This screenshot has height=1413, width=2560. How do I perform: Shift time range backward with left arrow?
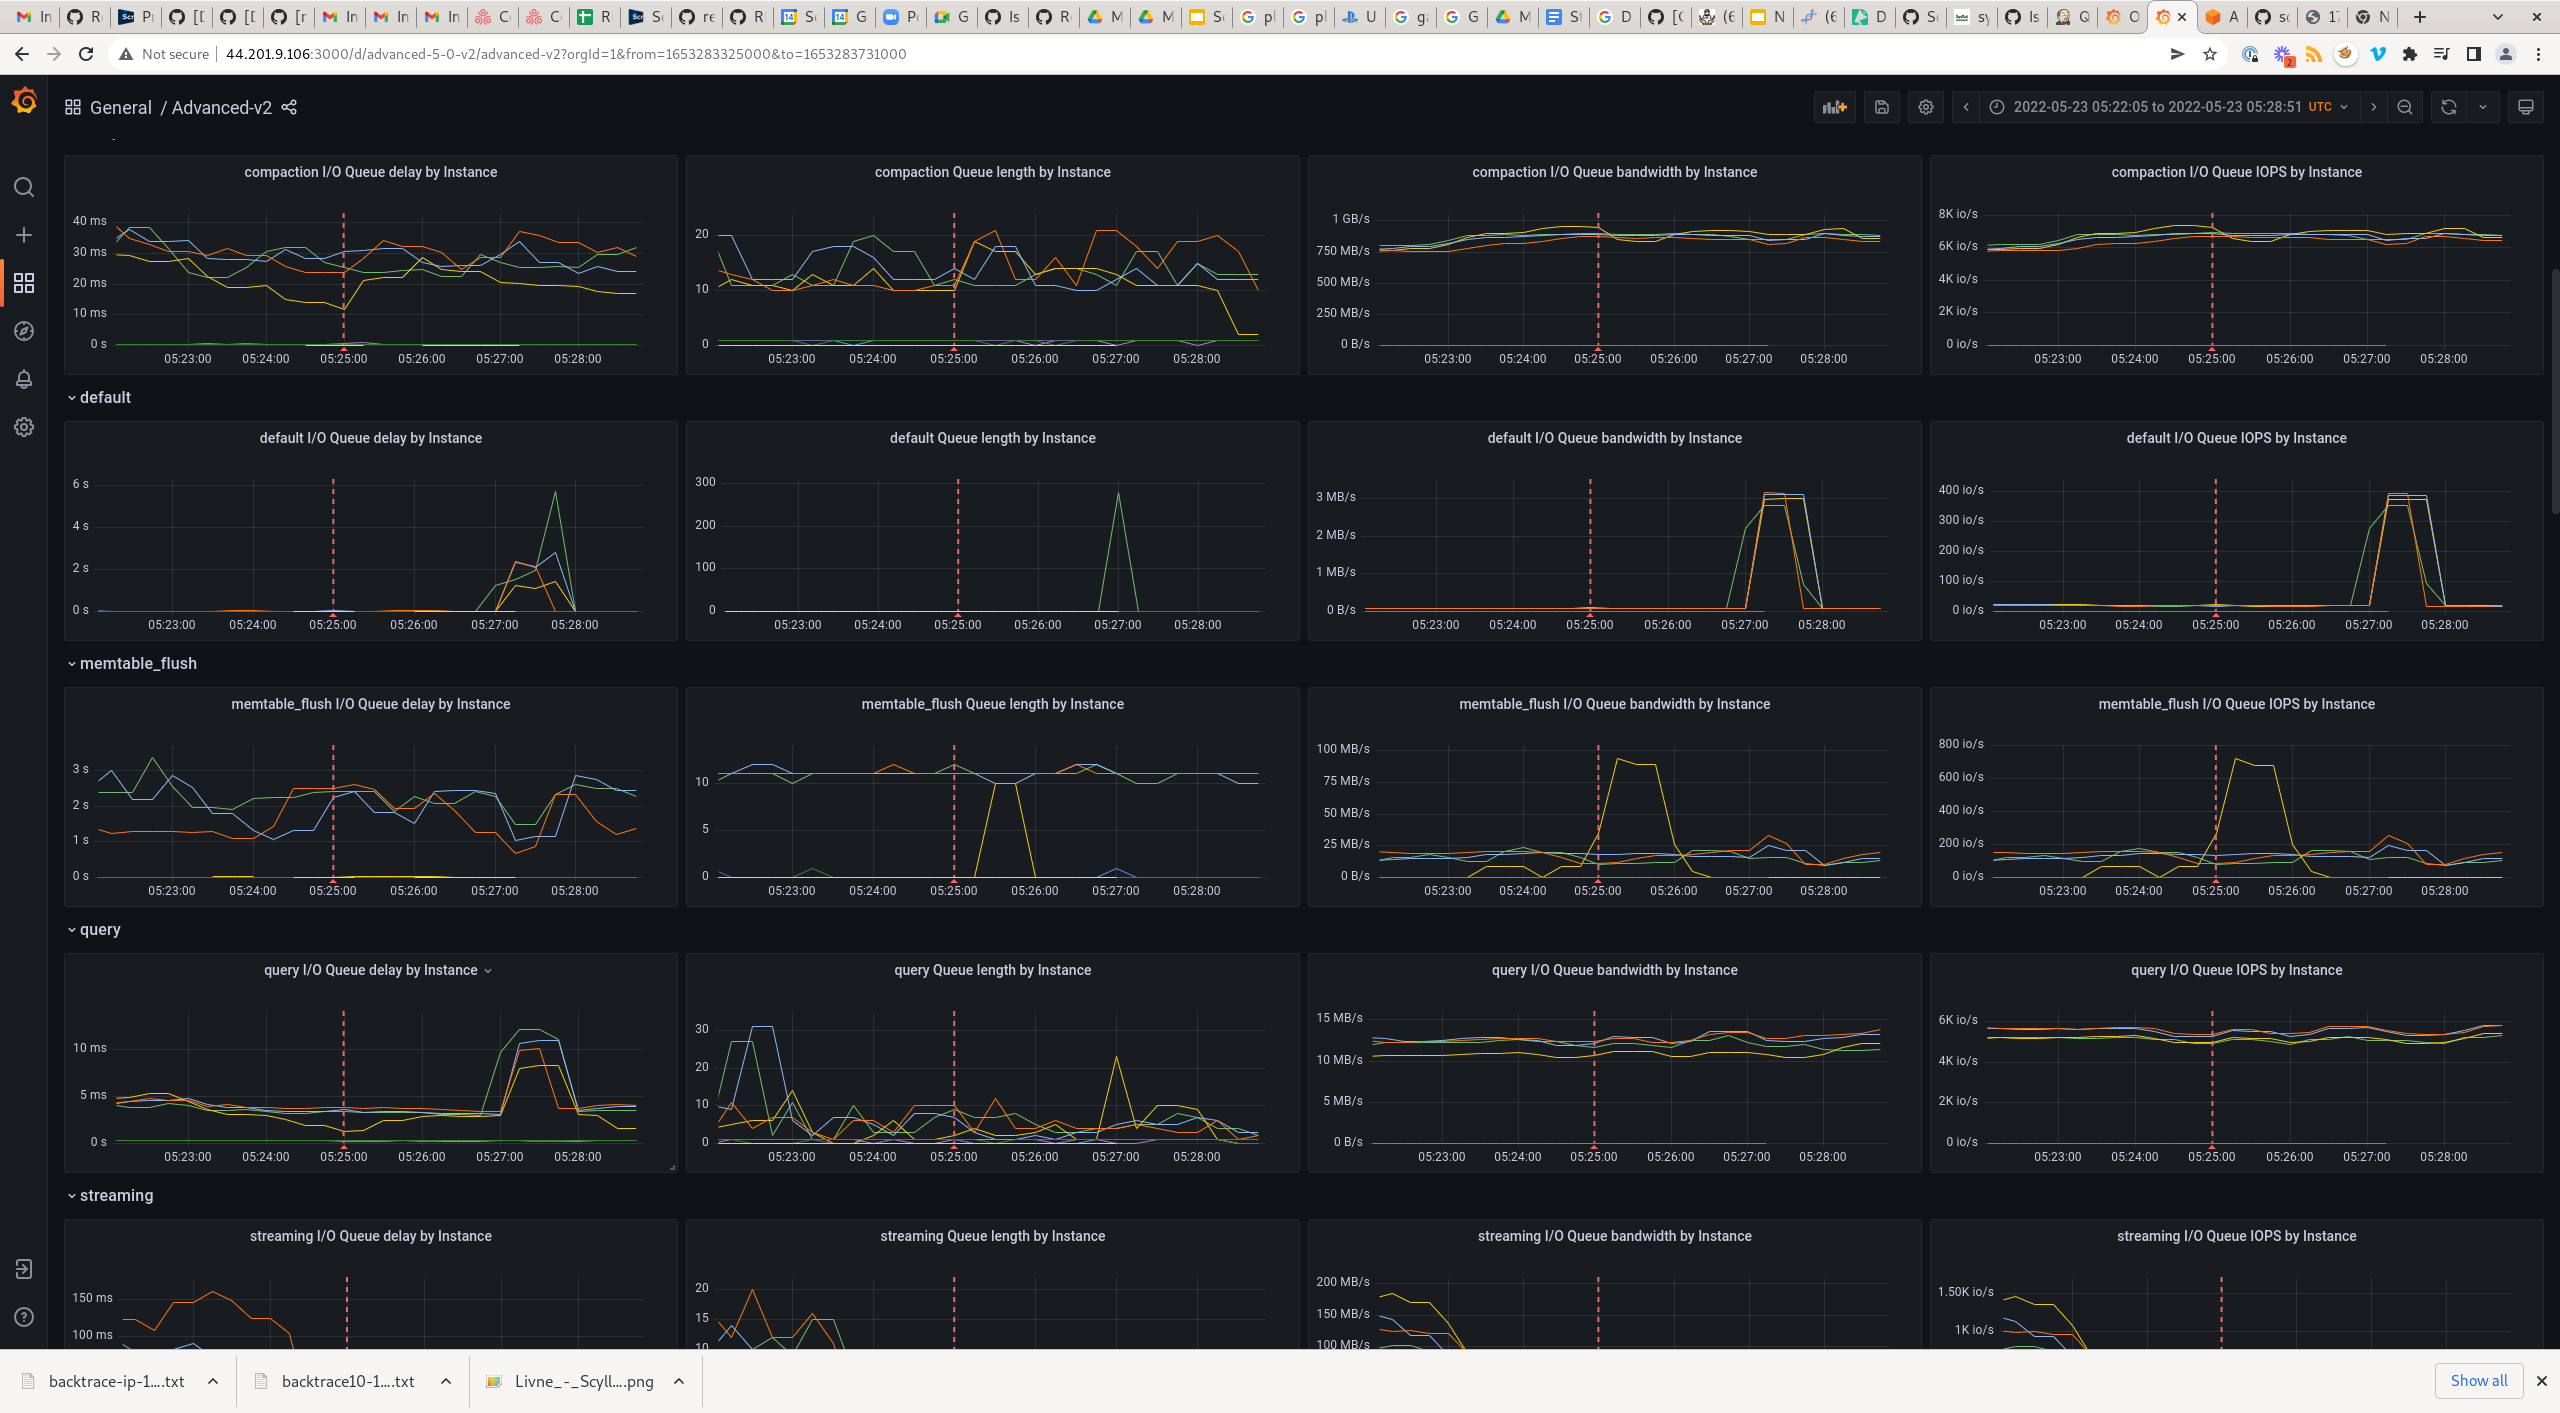point(1965,107)
